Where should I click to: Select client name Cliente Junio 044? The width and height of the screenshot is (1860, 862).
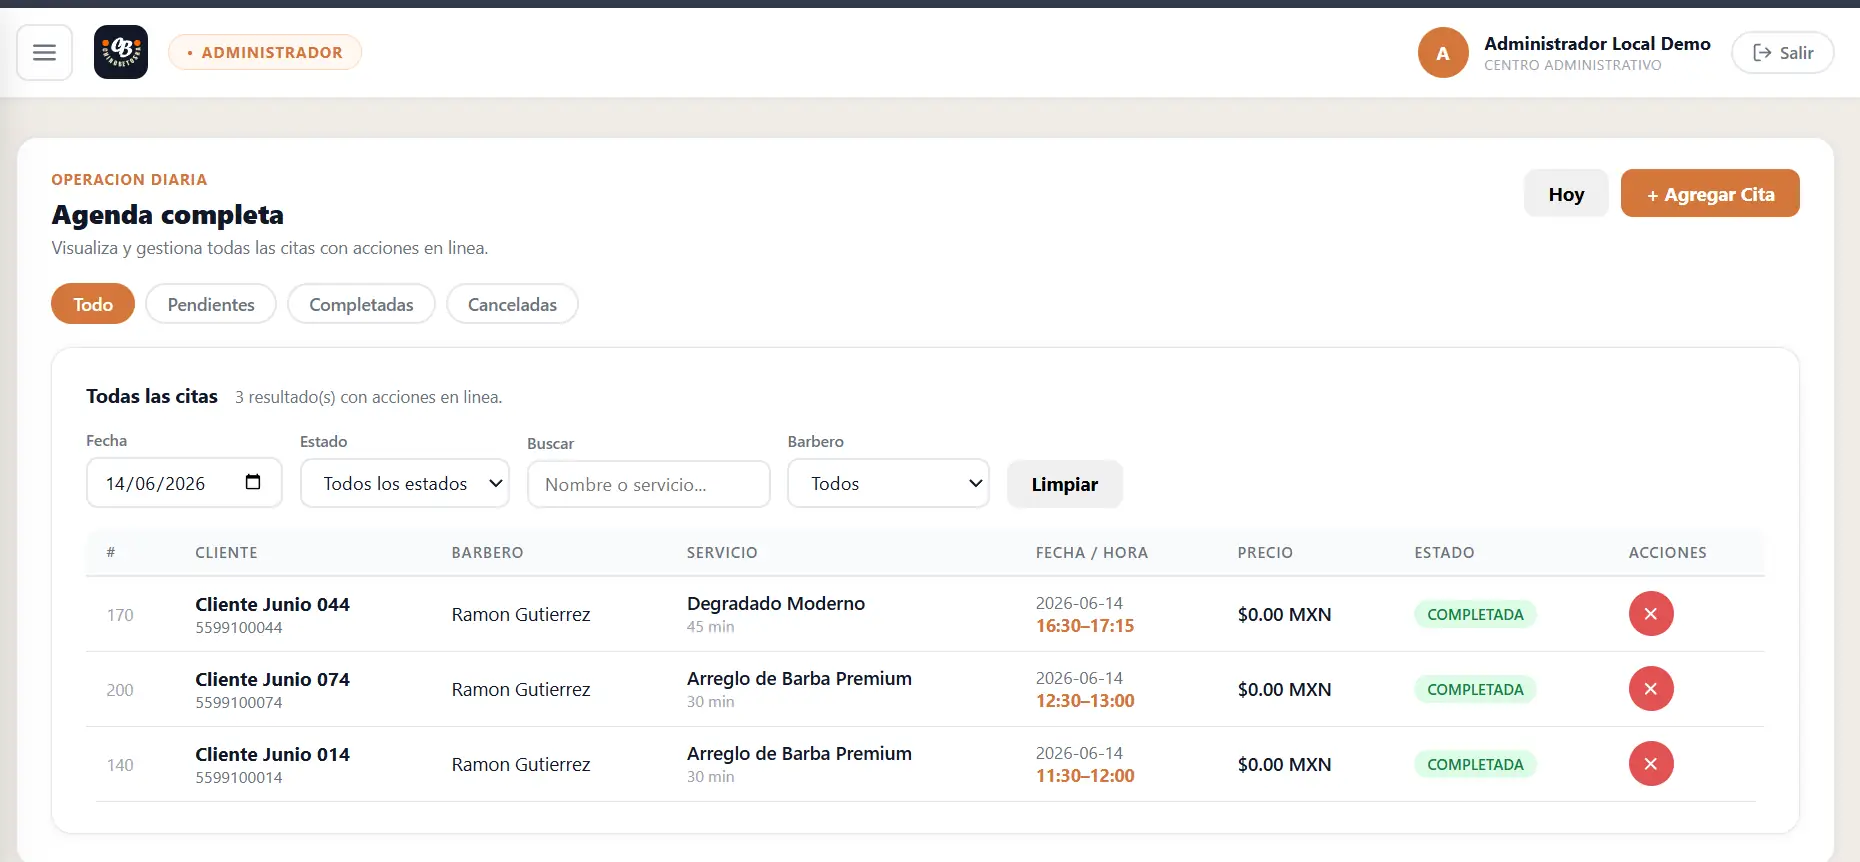pos(272,604)
